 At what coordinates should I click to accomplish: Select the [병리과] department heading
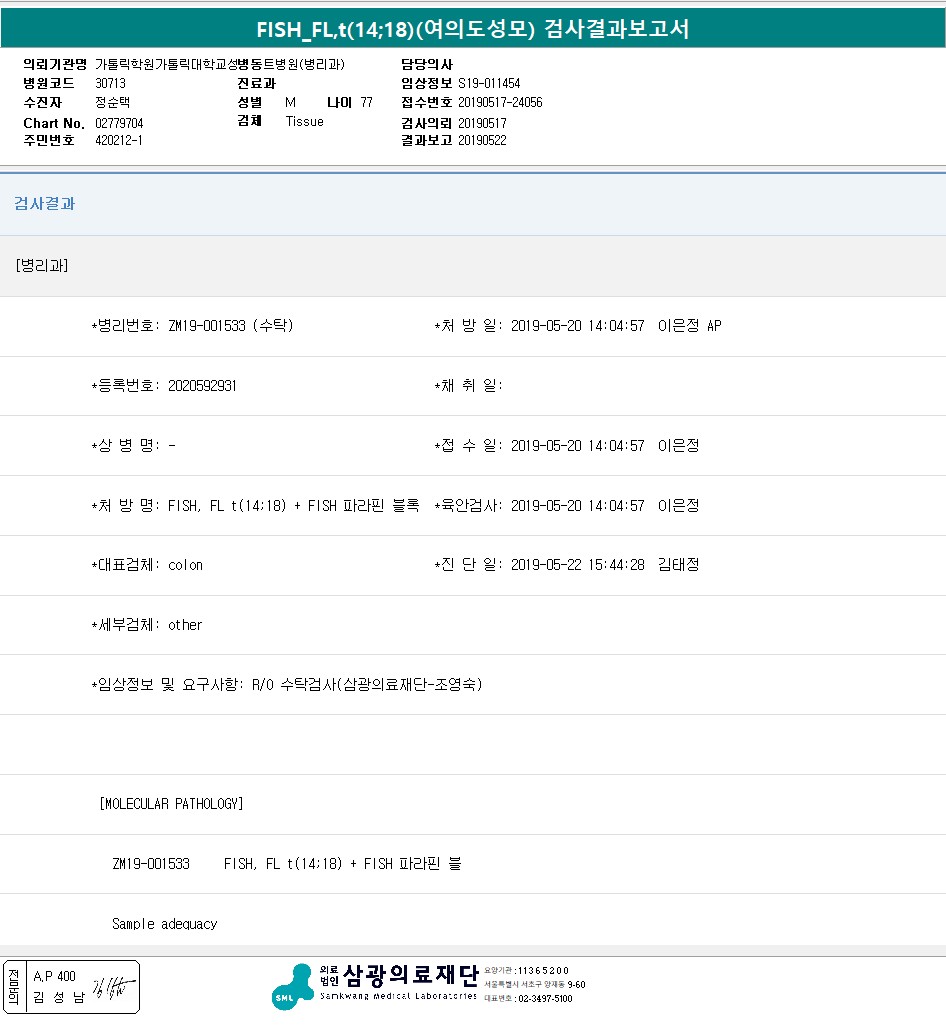(x=42, y=265)
